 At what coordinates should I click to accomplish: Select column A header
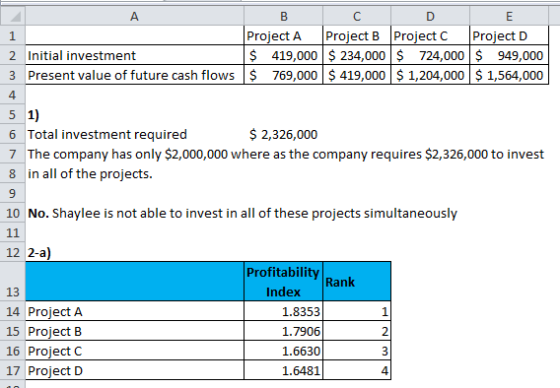click(135, 16)
